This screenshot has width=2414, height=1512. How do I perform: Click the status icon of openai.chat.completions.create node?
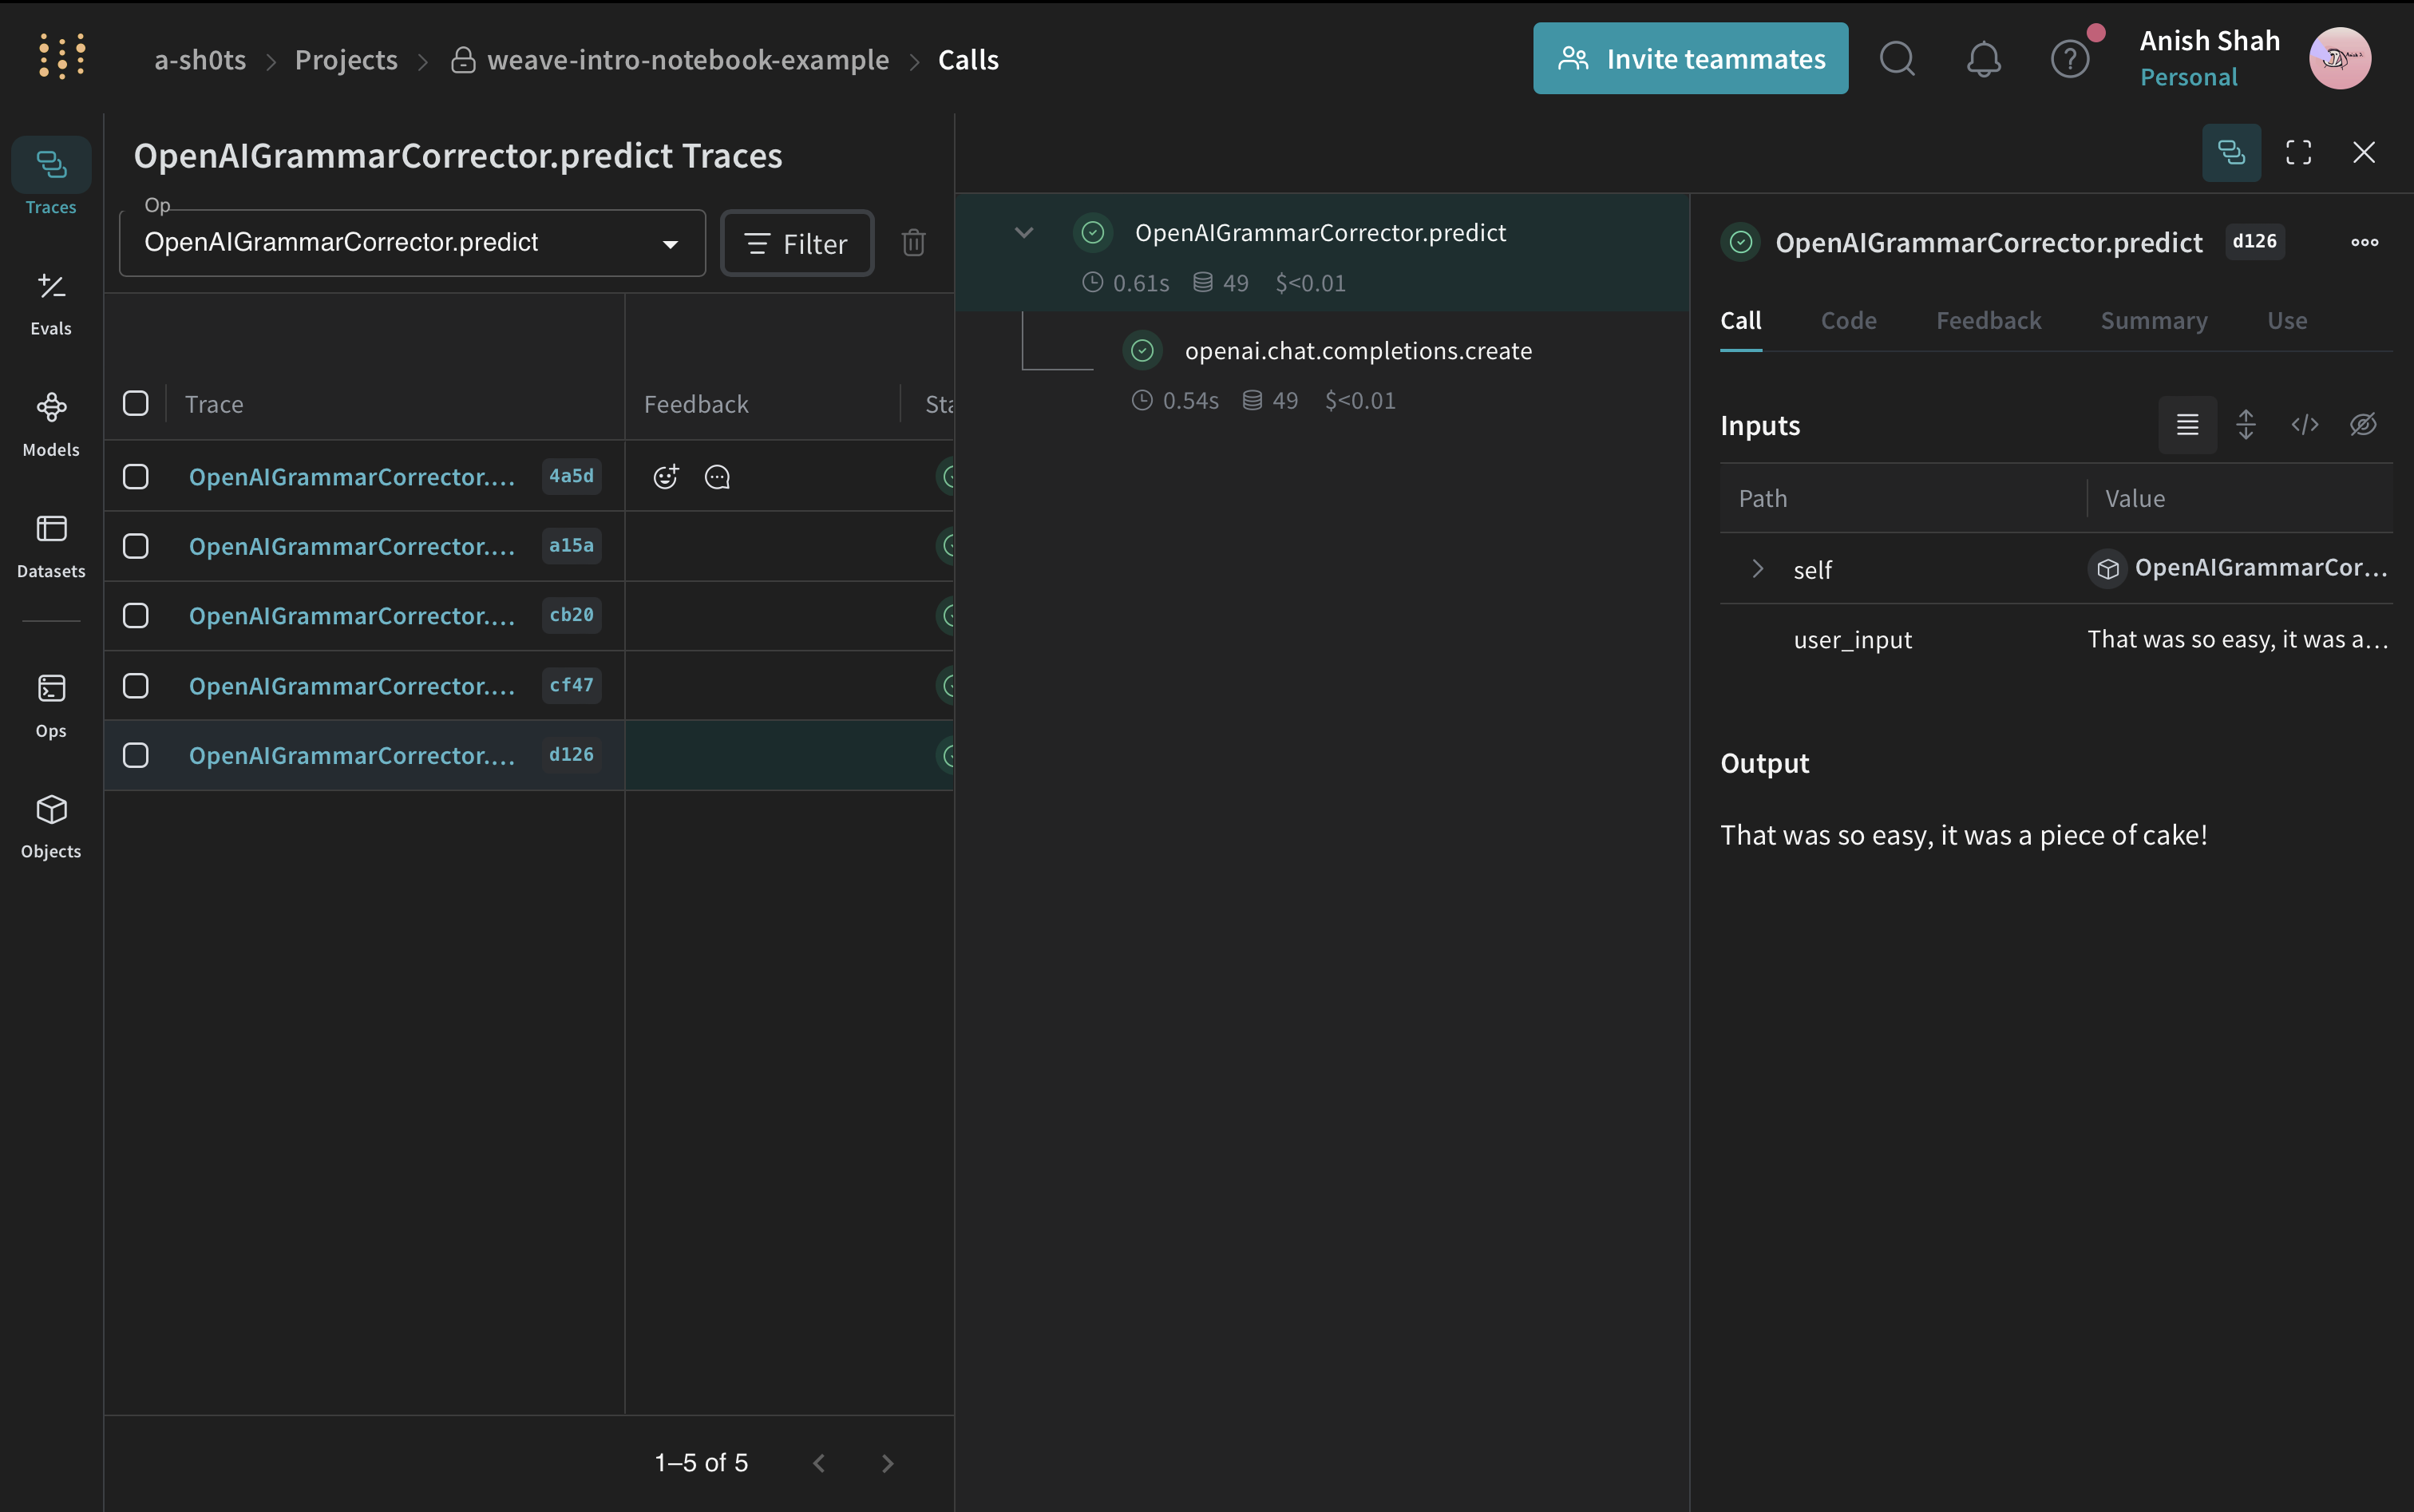point(1142,350)
